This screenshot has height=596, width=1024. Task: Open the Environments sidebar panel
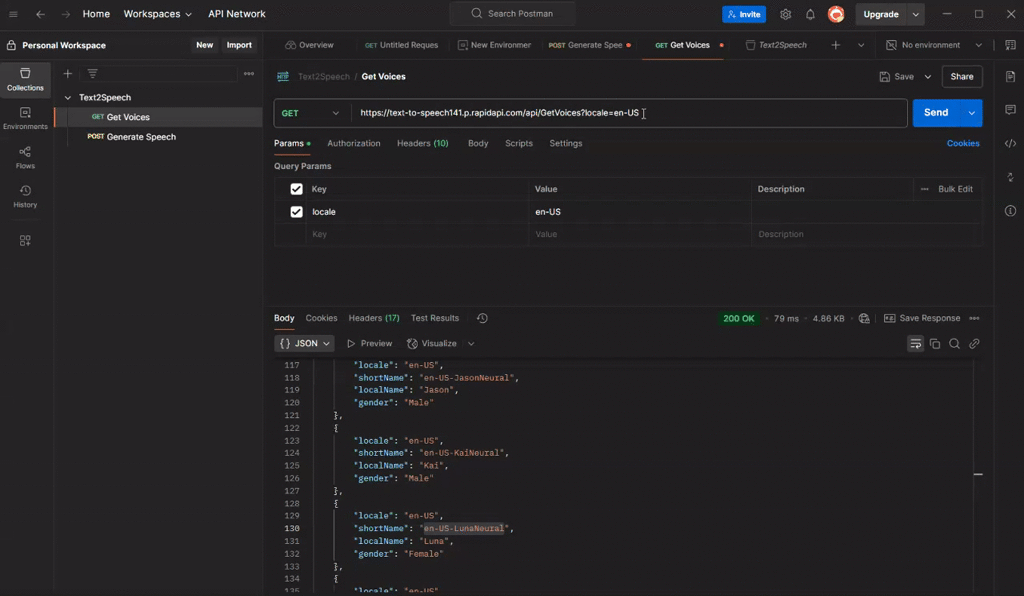point(25,118)
